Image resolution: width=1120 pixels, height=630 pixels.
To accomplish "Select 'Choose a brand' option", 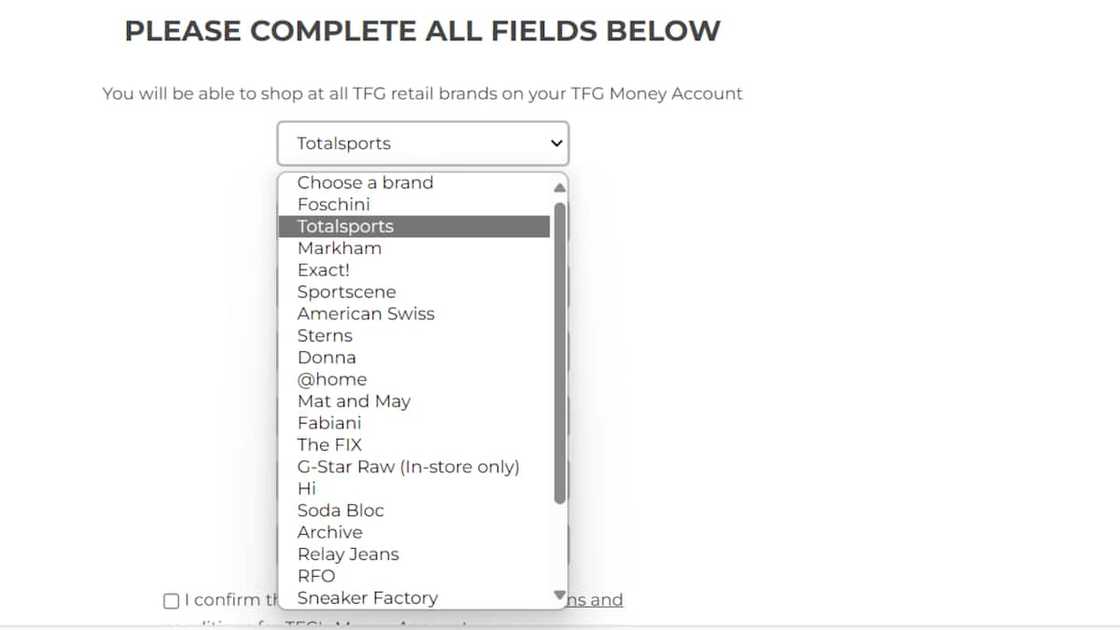I will point(365,183).
